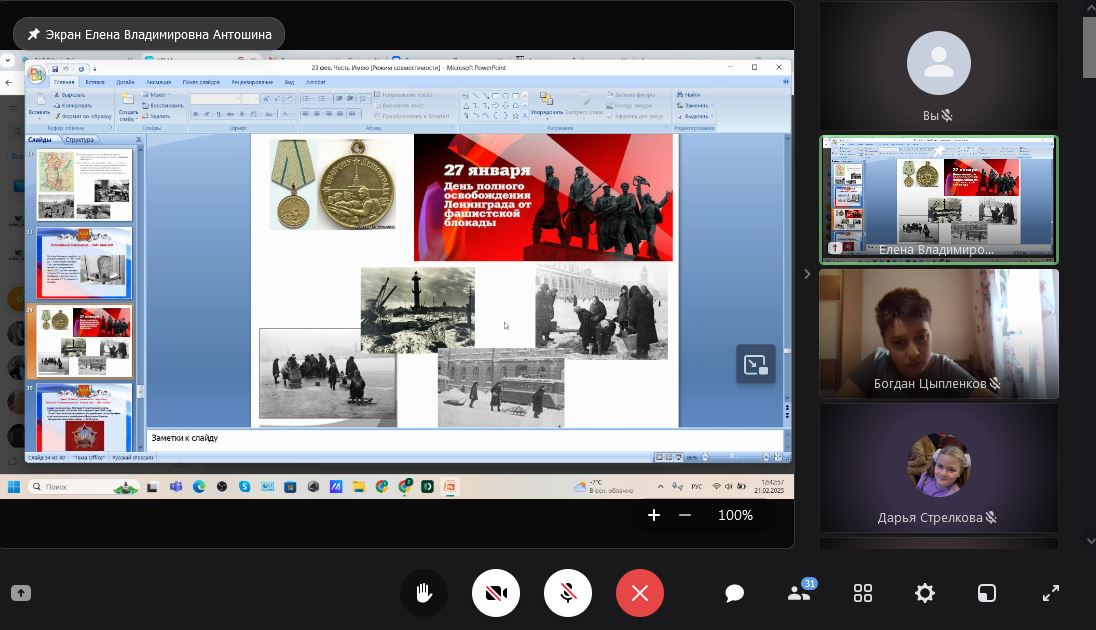Collapse the participants side panel arrow

pos(807,274)
